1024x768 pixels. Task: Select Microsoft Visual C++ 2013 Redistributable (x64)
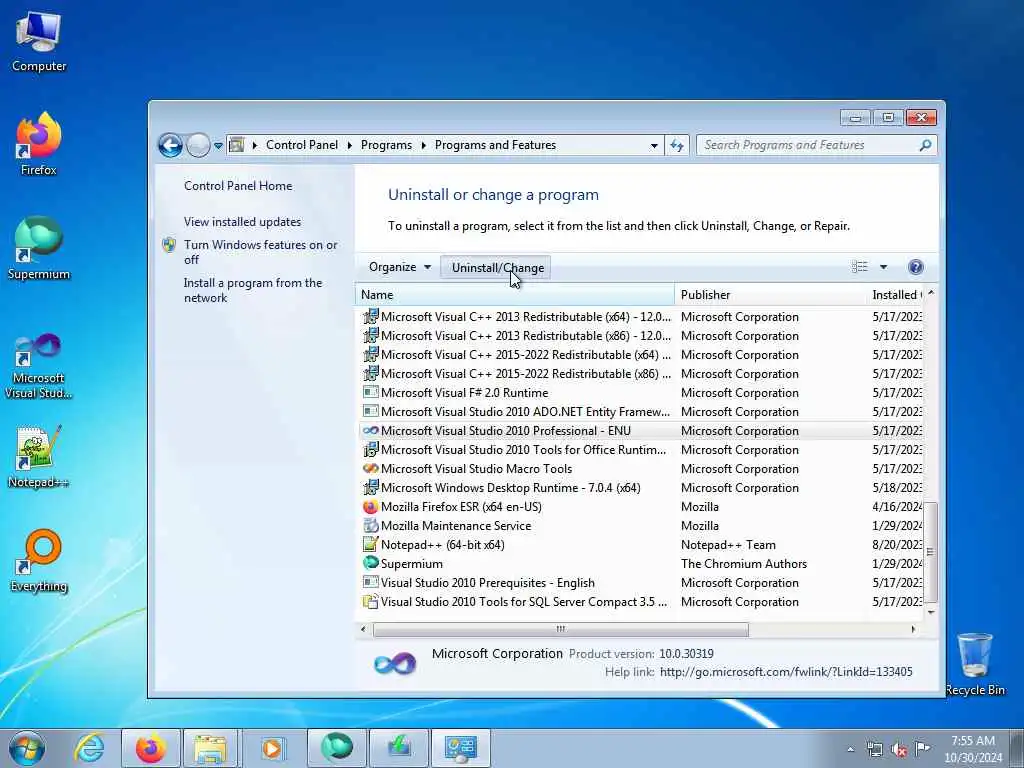(x=640, y=317)
